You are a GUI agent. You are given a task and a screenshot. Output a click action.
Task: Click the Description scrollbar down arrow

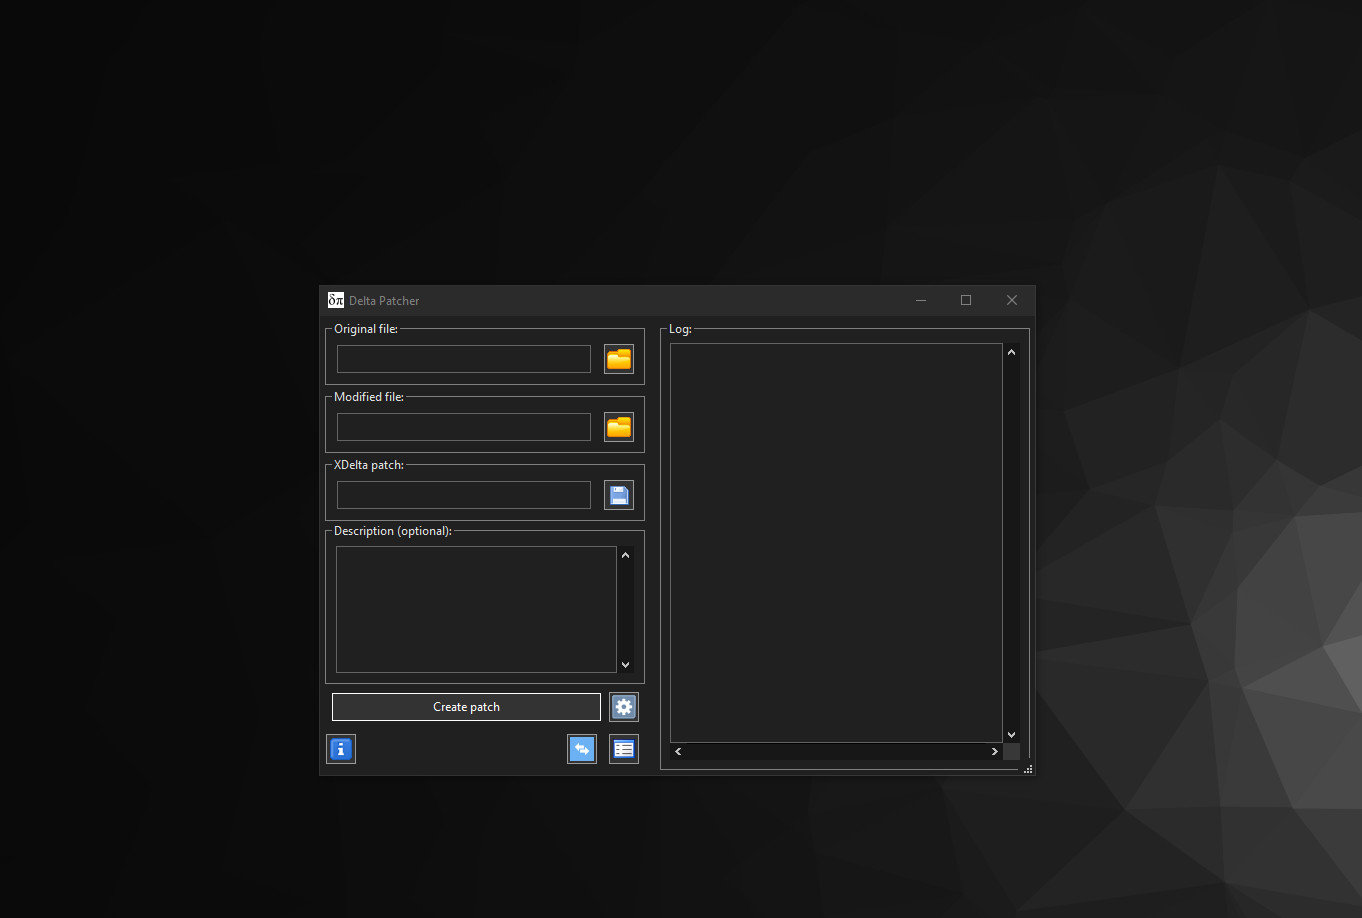pyautogui.click(x=625, y=663)
